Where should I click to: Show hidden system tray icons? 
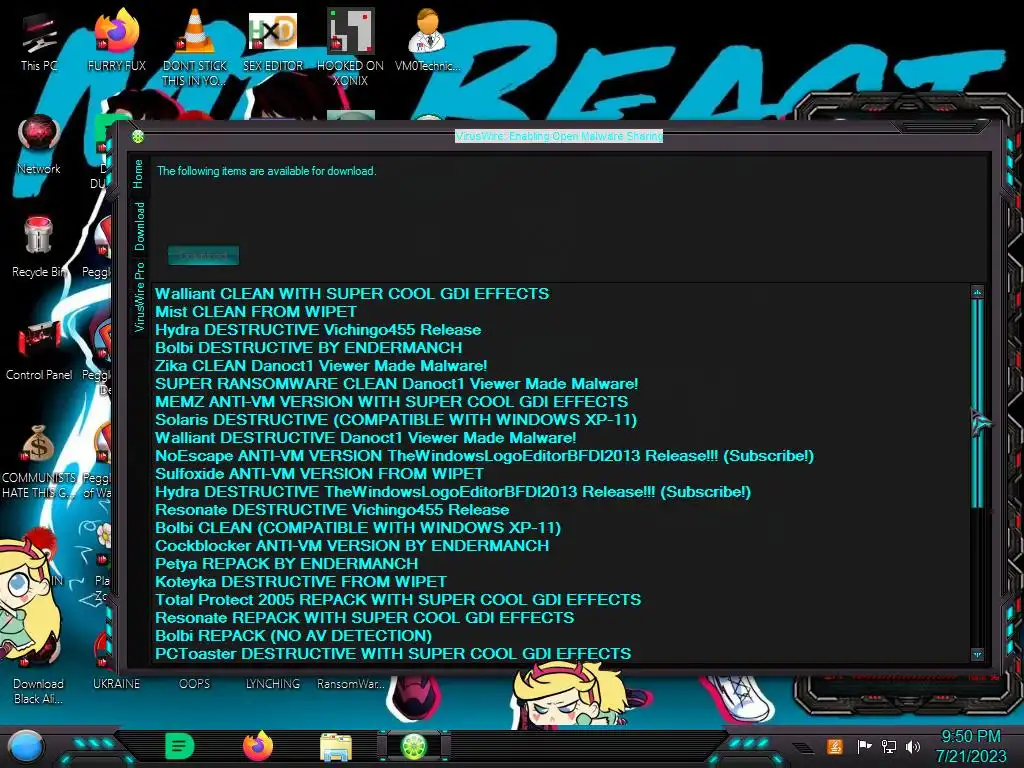[804, 748]
